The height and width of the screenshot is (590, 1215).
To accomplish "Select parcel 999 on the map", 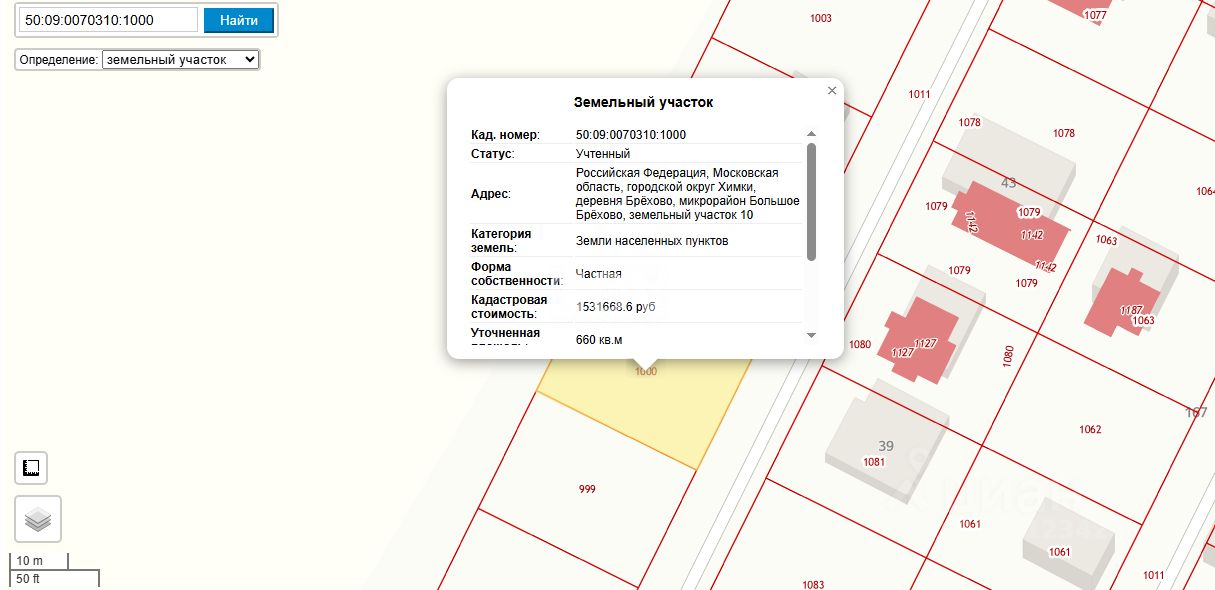I will coord(587,489).
